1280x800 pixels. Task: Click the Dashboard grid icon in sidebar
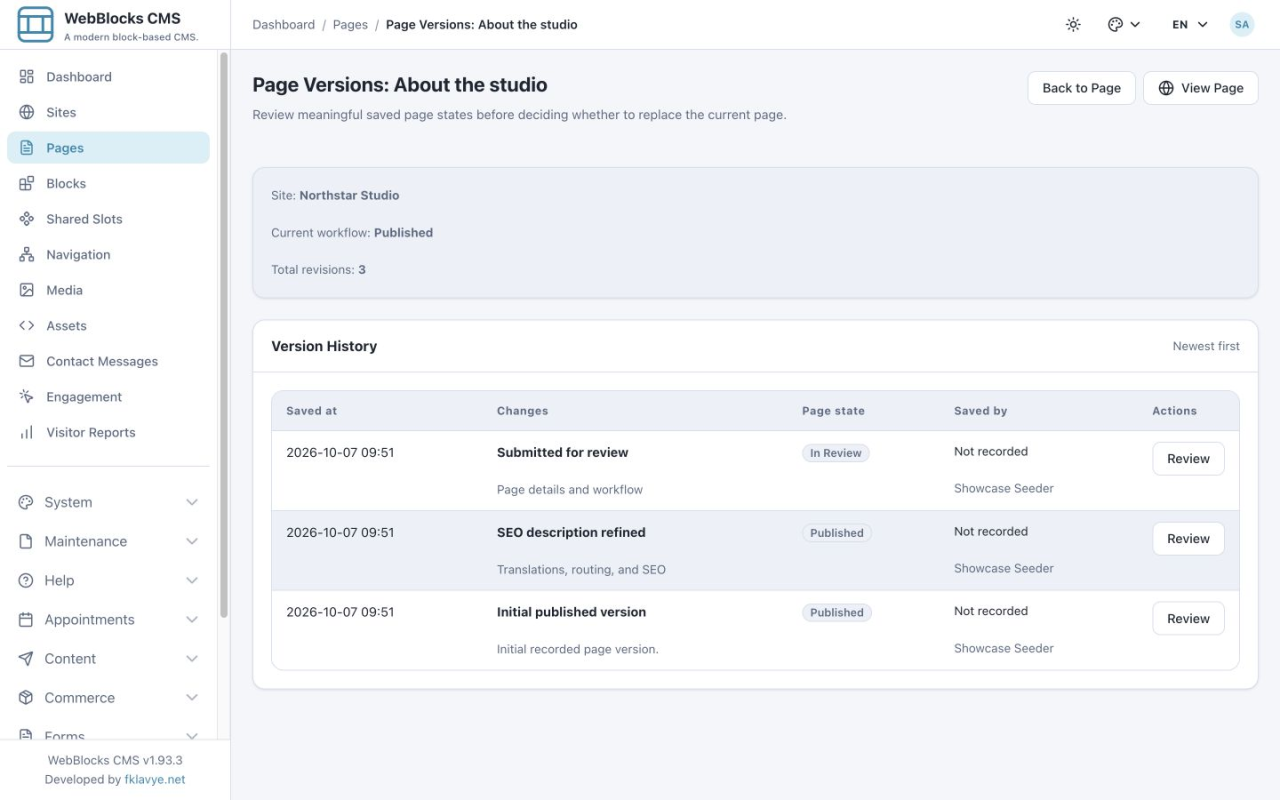click(x=27, y=76)
